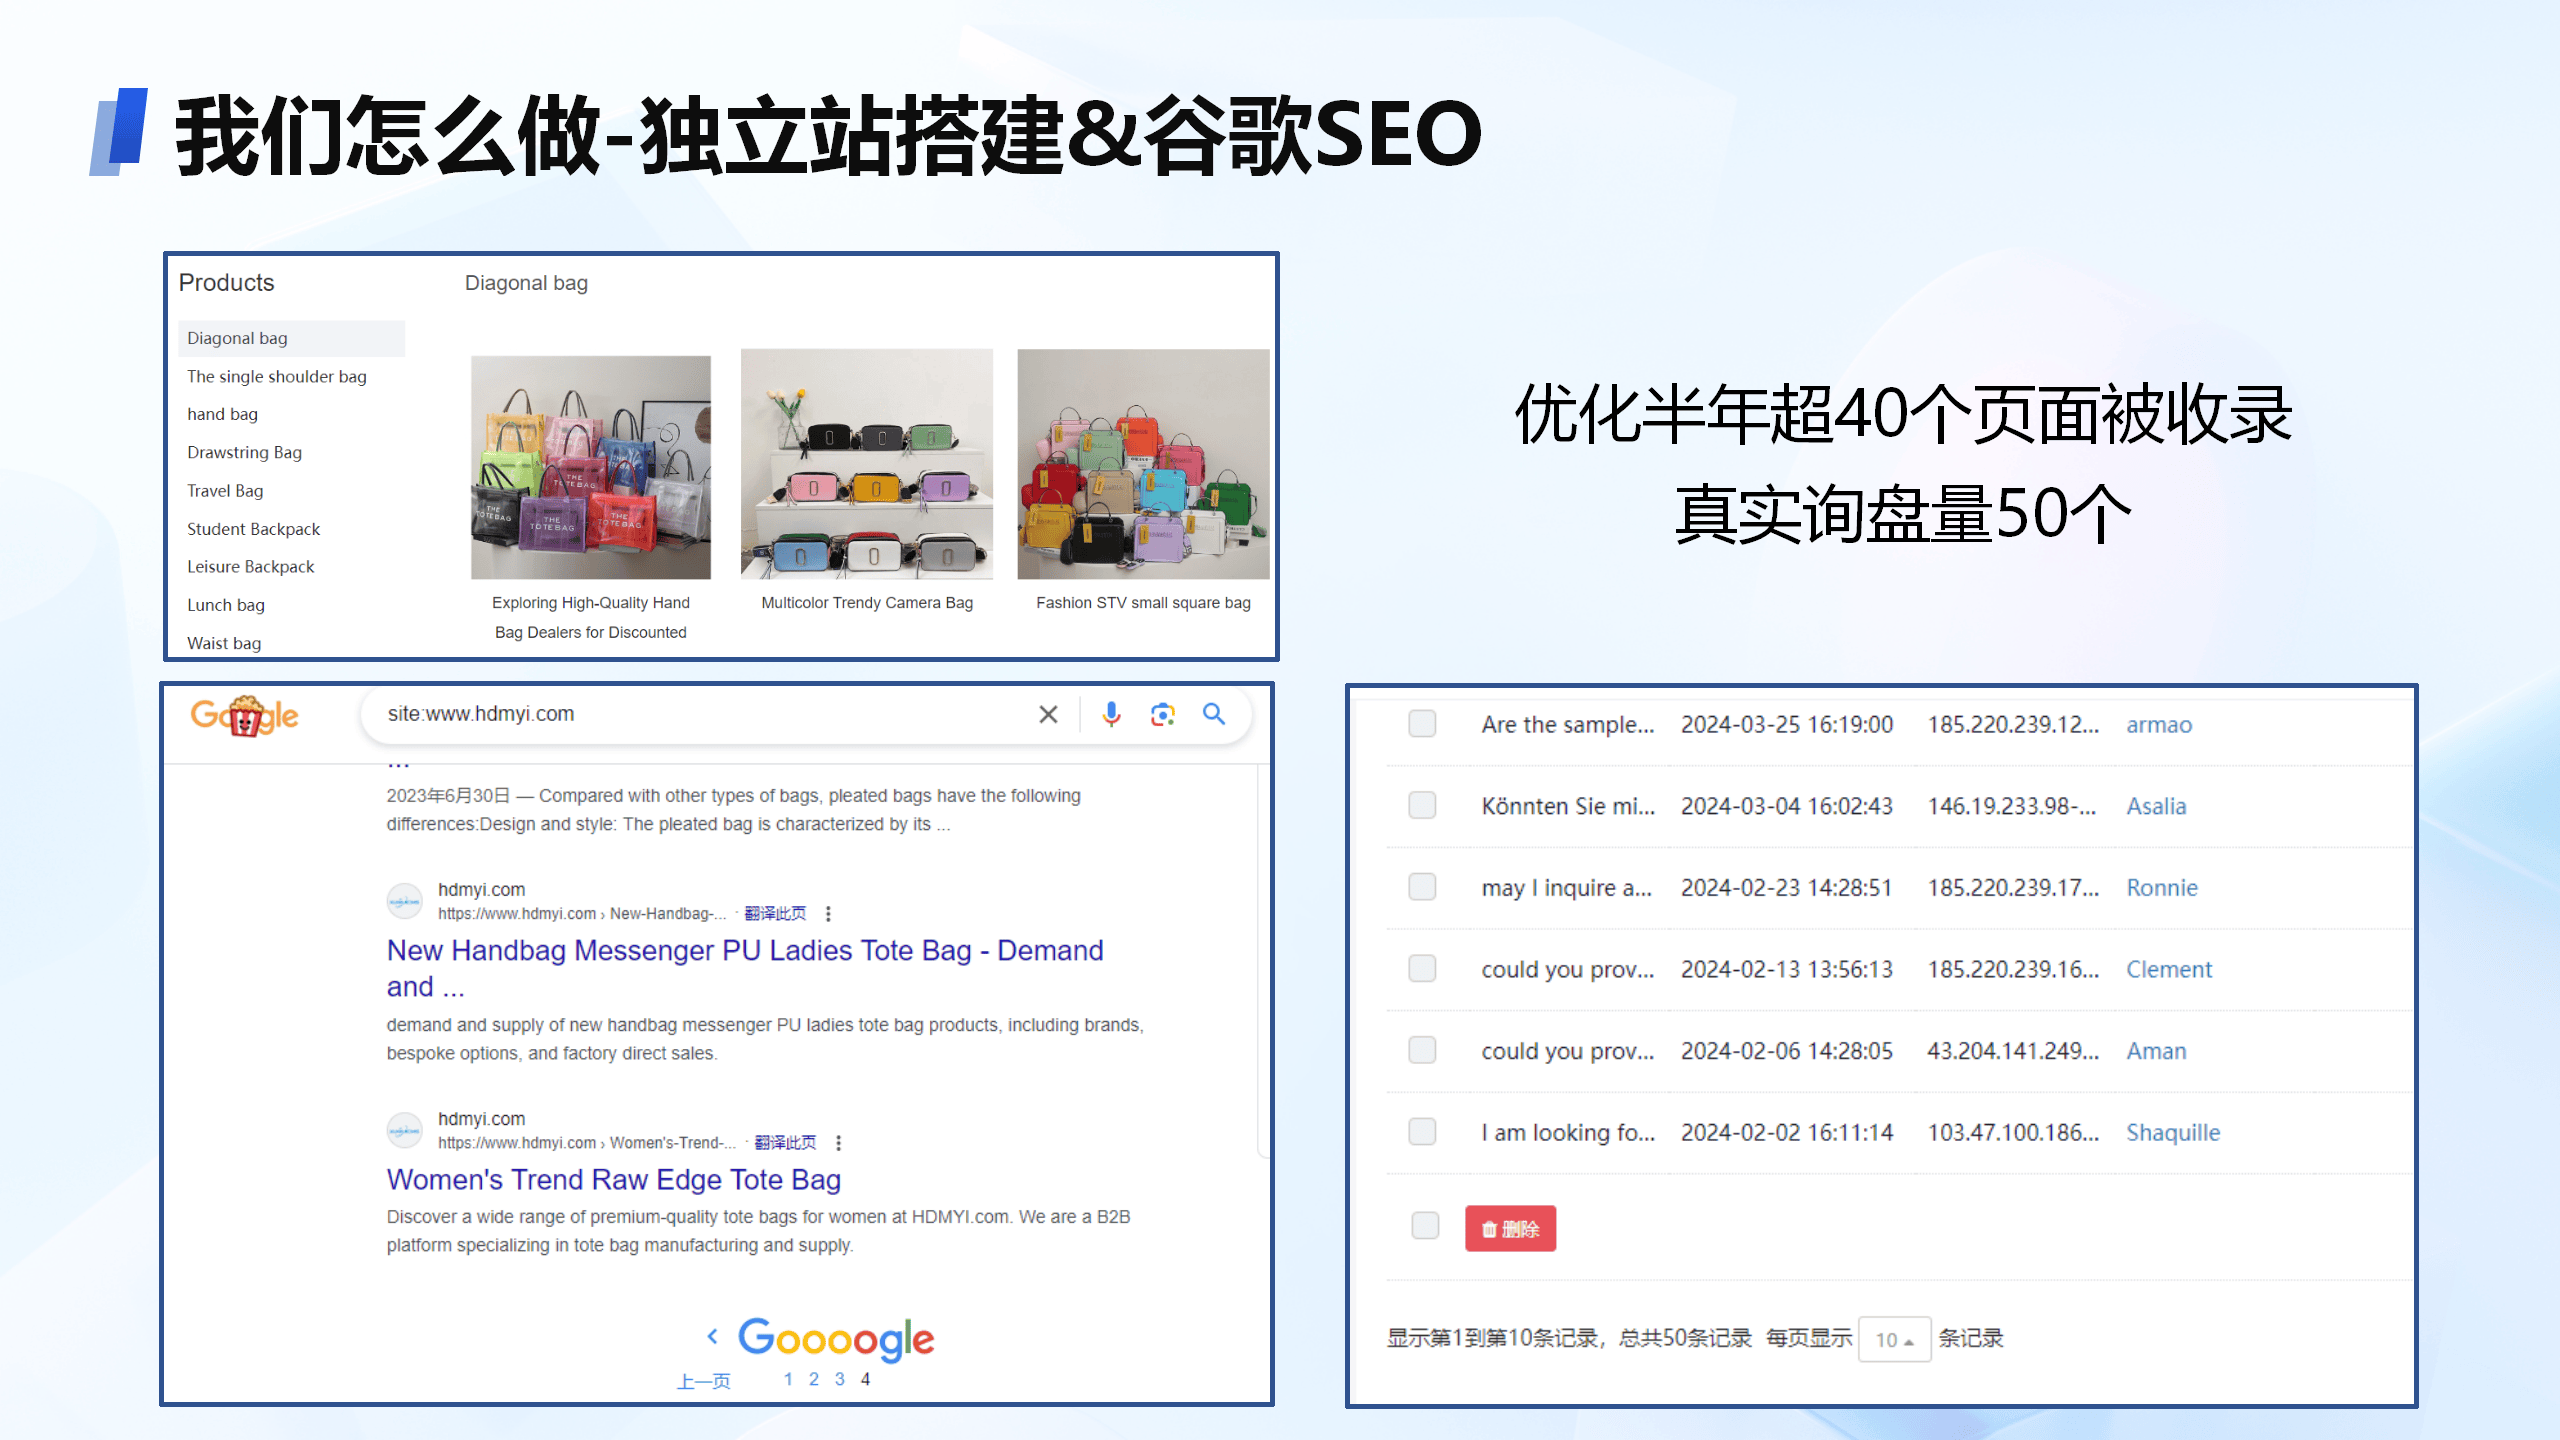Choose Travel Bag category in sidebar
This screenshot has height=1440, width=2560.
225,491
